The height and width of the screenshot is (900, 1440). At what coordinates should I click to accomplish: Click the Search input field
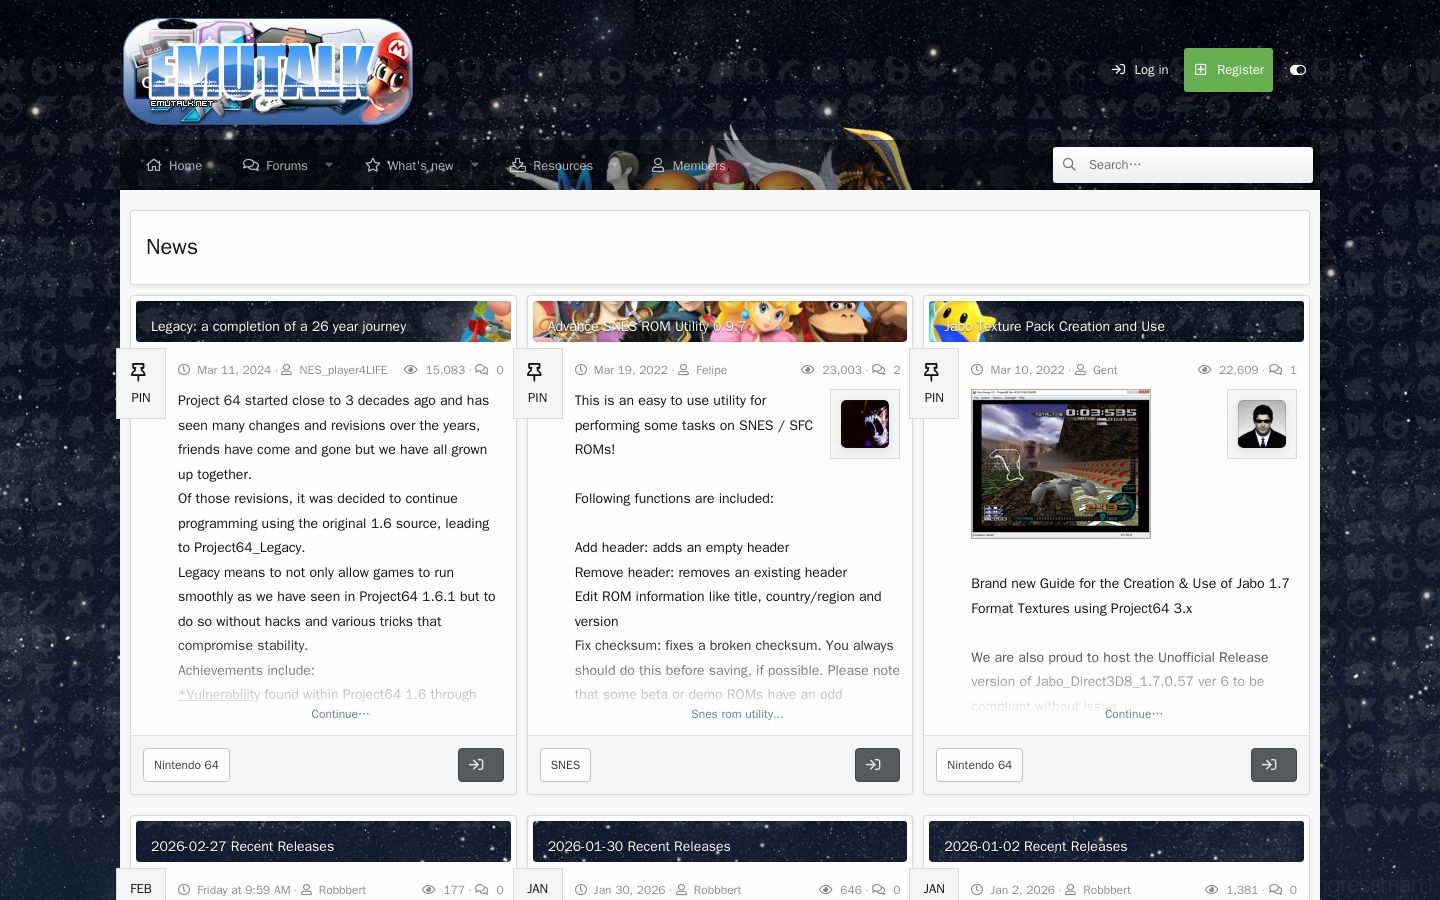[x=1183, y=165]
